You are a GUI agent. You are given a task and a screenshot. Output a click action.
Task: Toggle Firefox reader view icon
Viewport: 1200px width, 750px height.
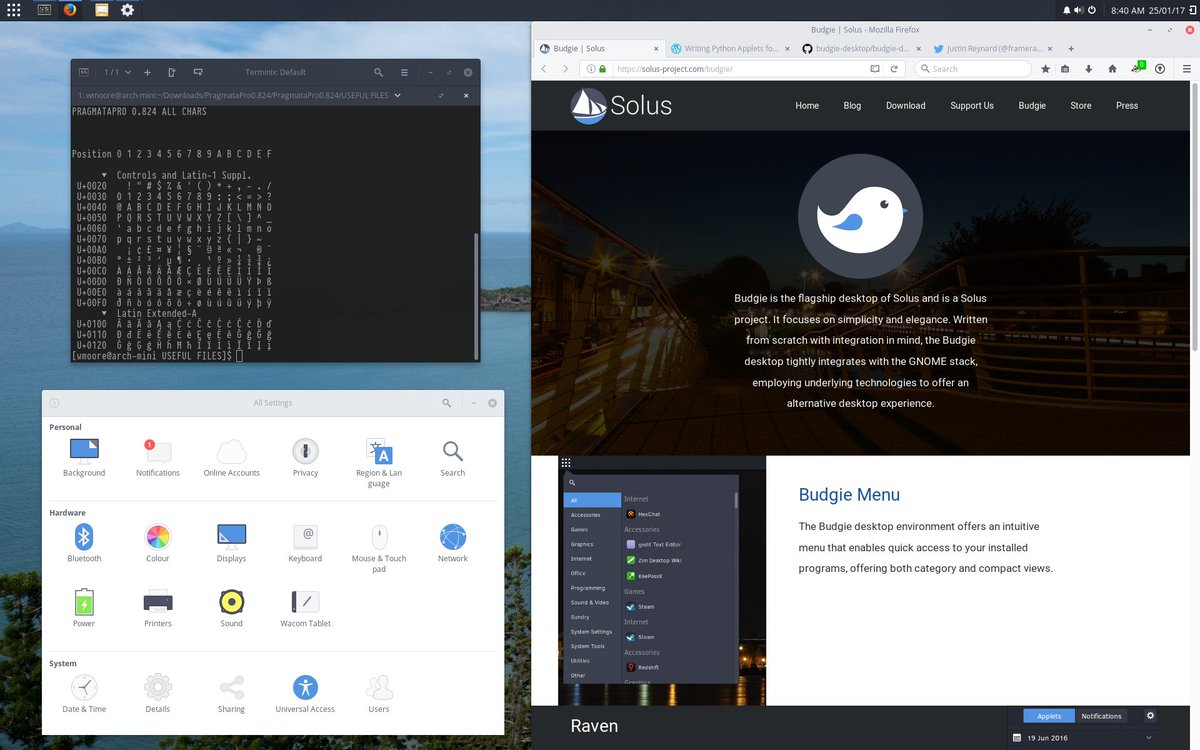pos(875,69)
